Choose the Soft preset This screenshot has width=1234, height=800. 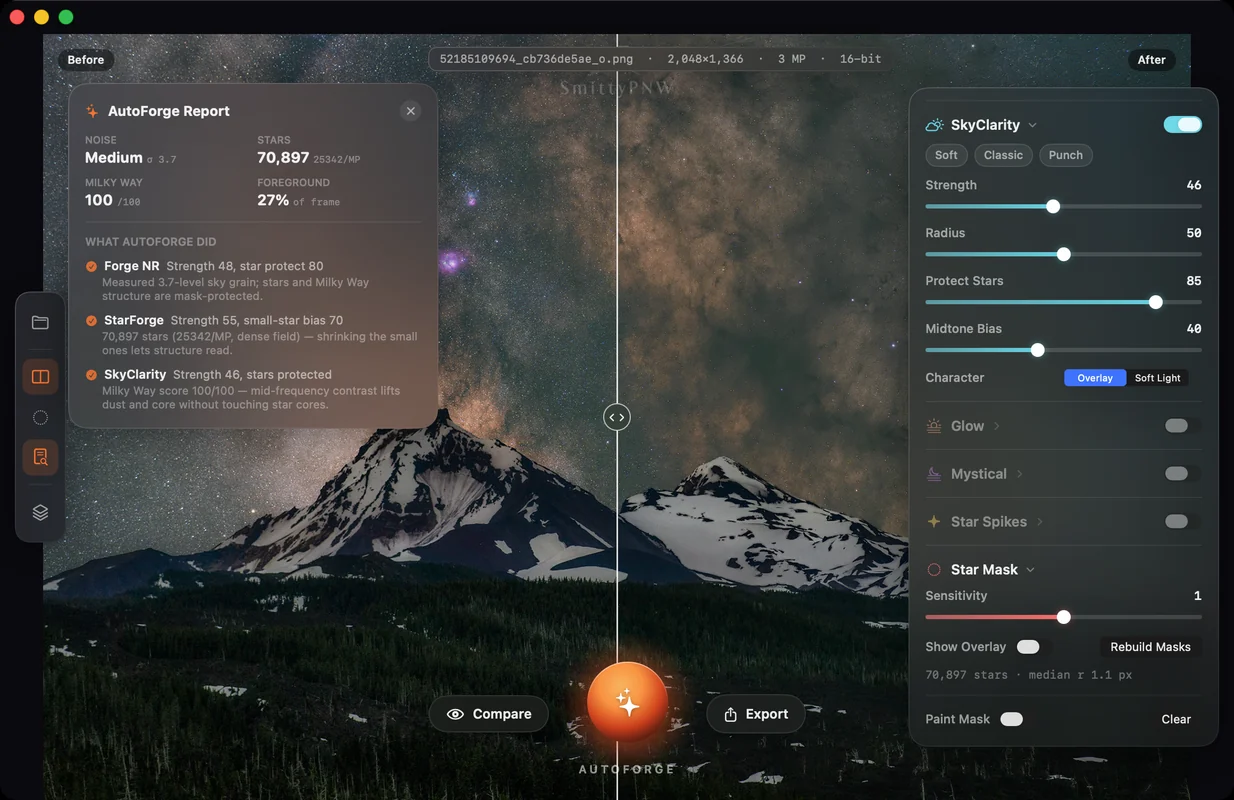click(x=947, y=155)
